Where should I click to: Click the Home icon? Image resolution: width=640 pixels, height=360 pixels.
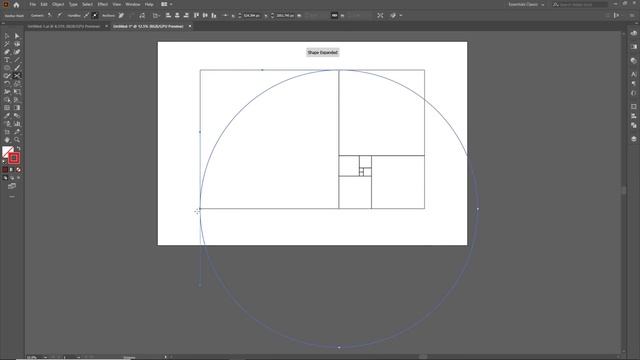[16, 4]
